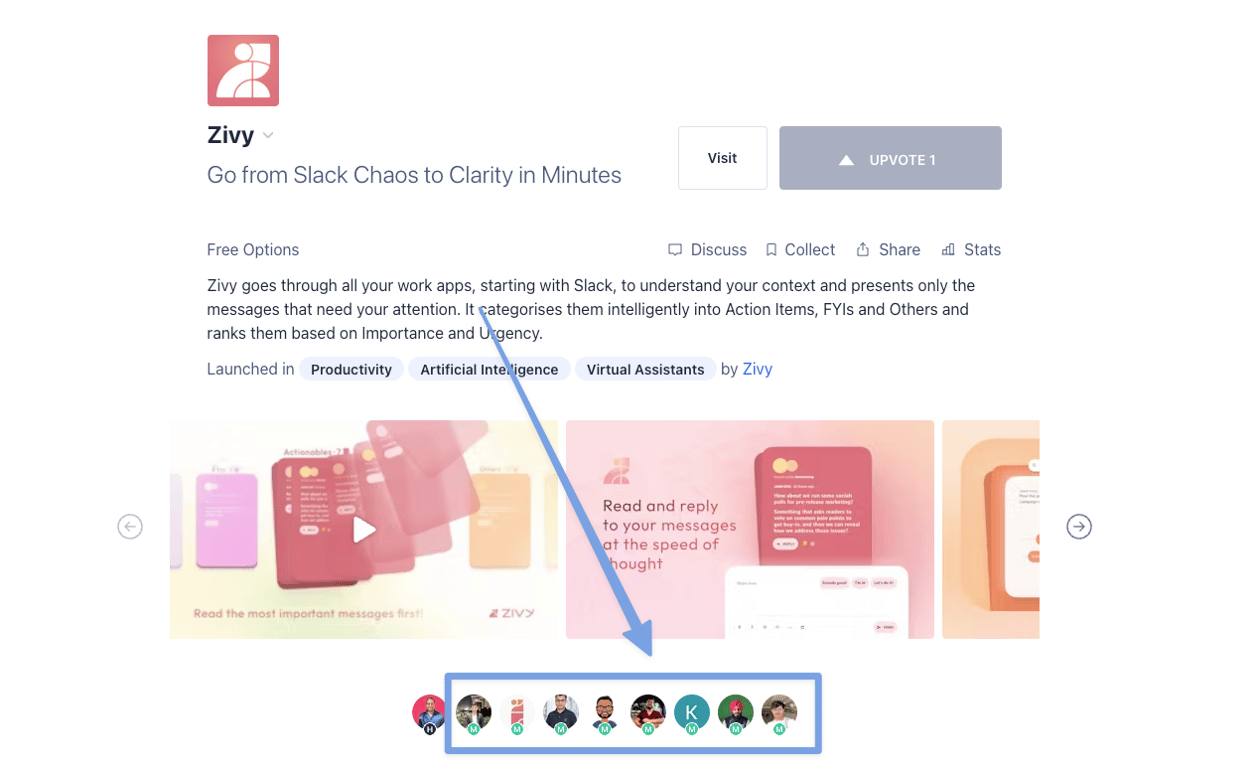Image resolution: width=1258 pixels, height=768 pixels.
Task: Open the Zivy logo maker avatar
Action: pyautogui.click(x=517, y=713)
